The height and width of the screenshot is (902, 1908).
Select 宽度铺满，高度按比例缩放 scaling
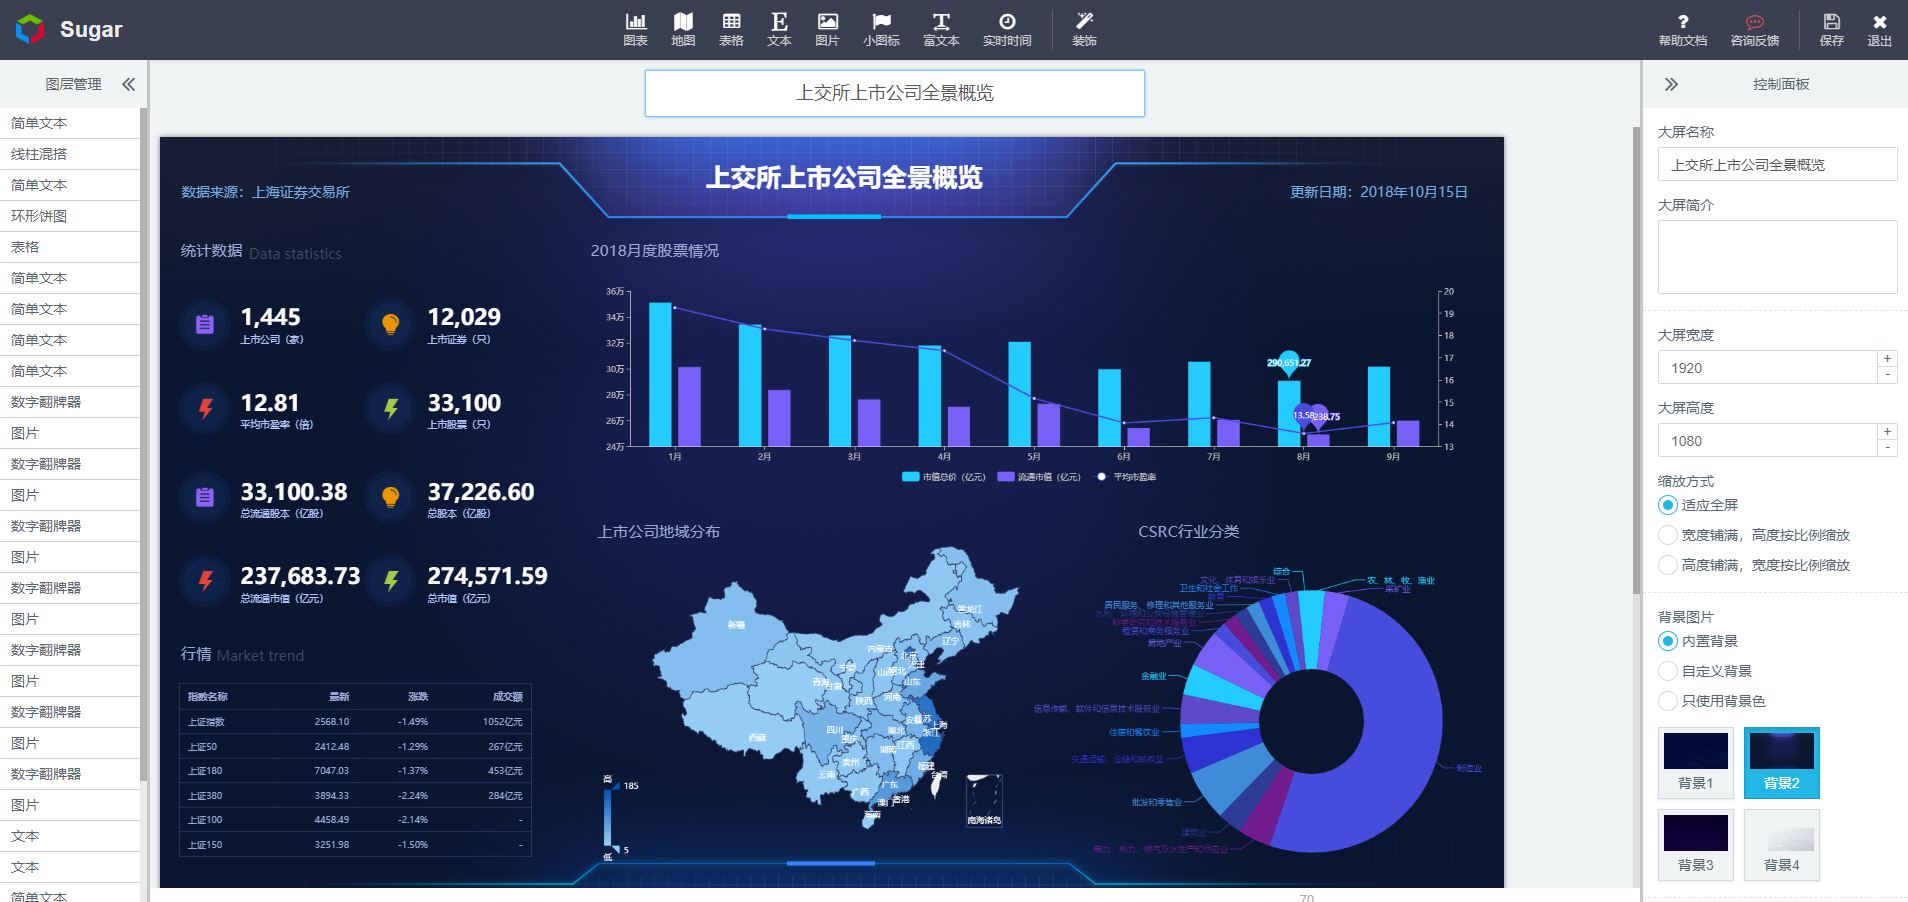pyautogui.click(x=1667, y=535)
